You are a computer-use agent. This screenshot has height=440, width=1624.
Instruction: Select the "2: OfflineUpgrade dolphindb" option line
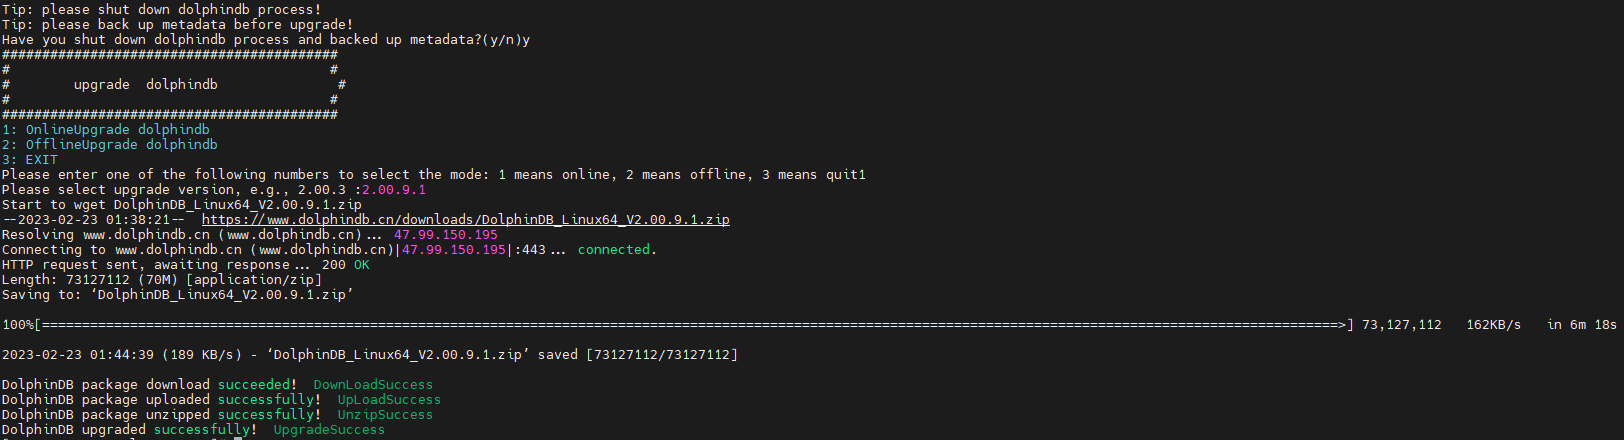click(x=110, y=145)
